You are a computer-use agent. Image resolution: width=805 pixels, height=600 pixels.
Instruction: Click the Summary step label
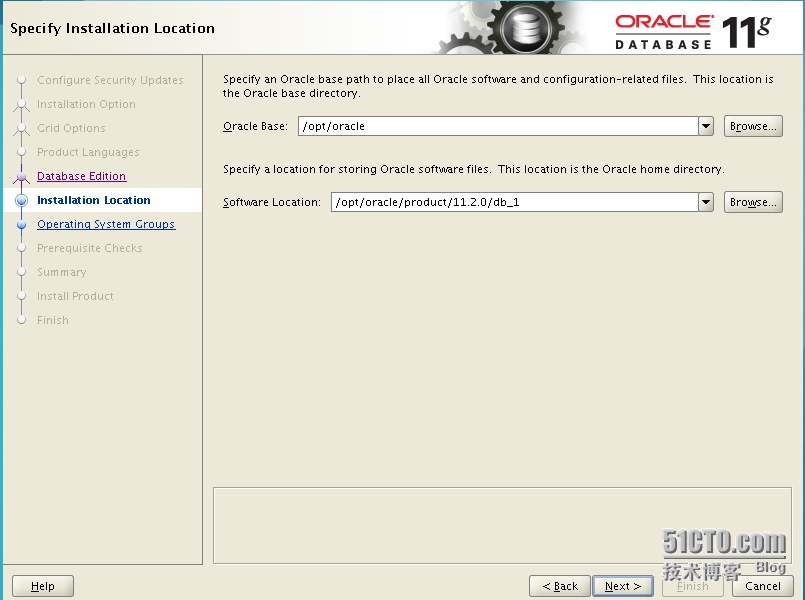[x=62, y=273]
